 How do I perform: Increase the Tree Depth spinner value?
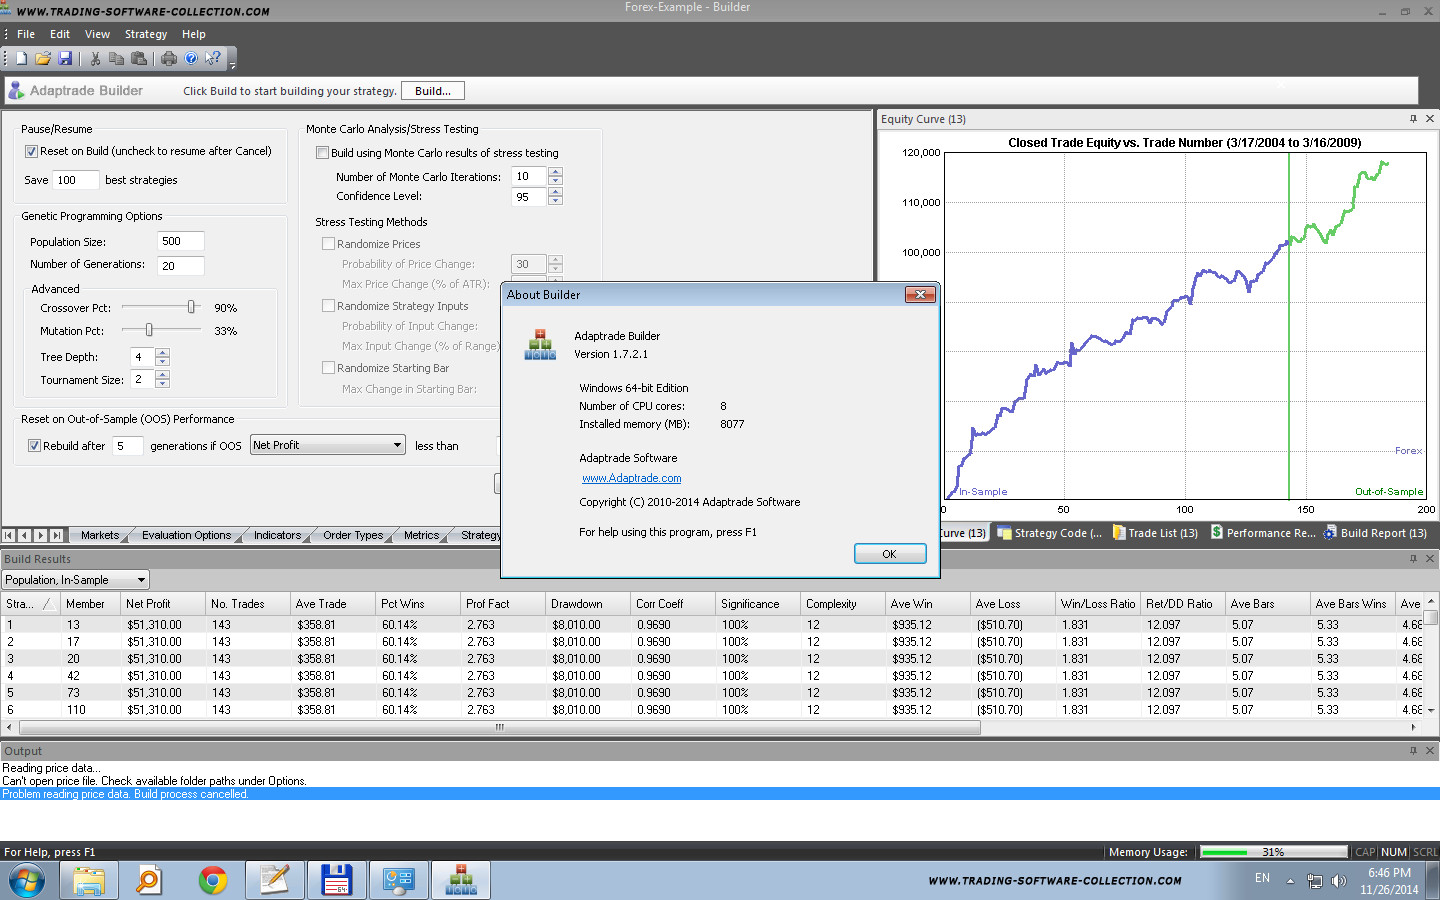[162, 352]
